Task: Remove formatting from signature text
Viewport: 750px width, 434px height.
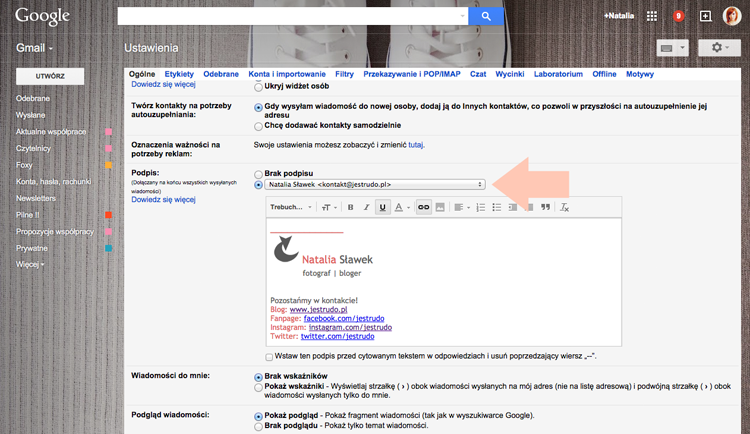Action: [x=564, y=207]
